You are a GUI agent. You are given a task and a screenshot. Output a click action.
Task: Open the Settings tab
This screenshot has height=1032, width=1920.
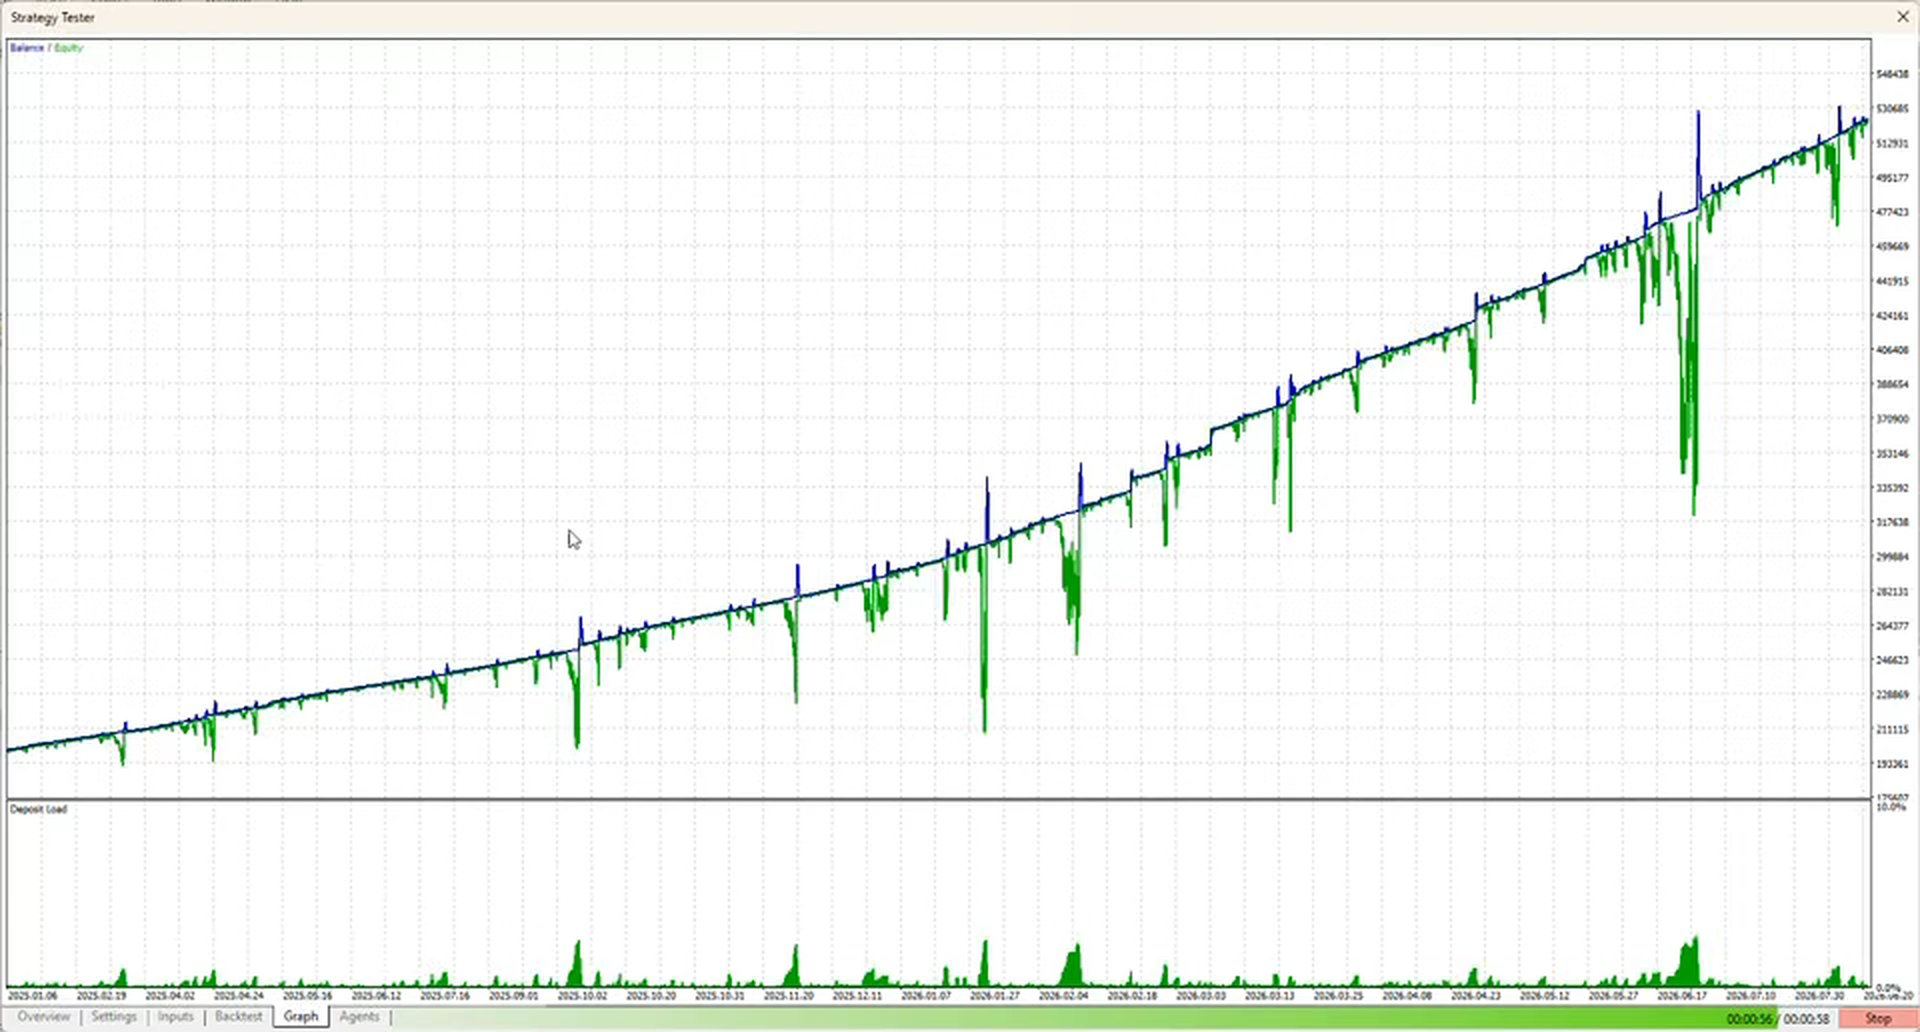tap(113, 1017)
